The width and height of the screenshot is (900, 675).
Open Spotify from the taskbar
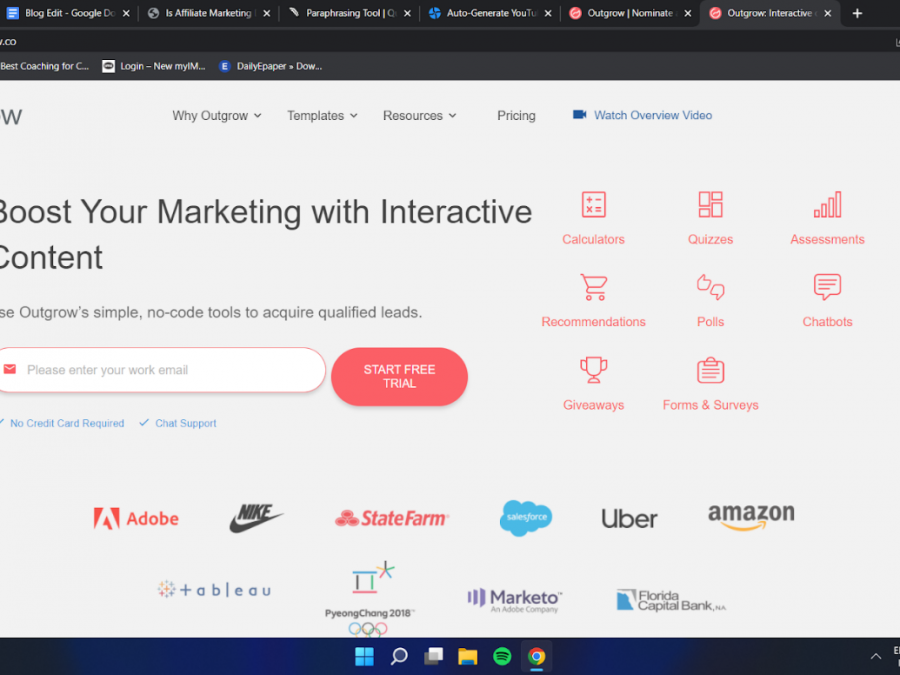tap(502, 657)
